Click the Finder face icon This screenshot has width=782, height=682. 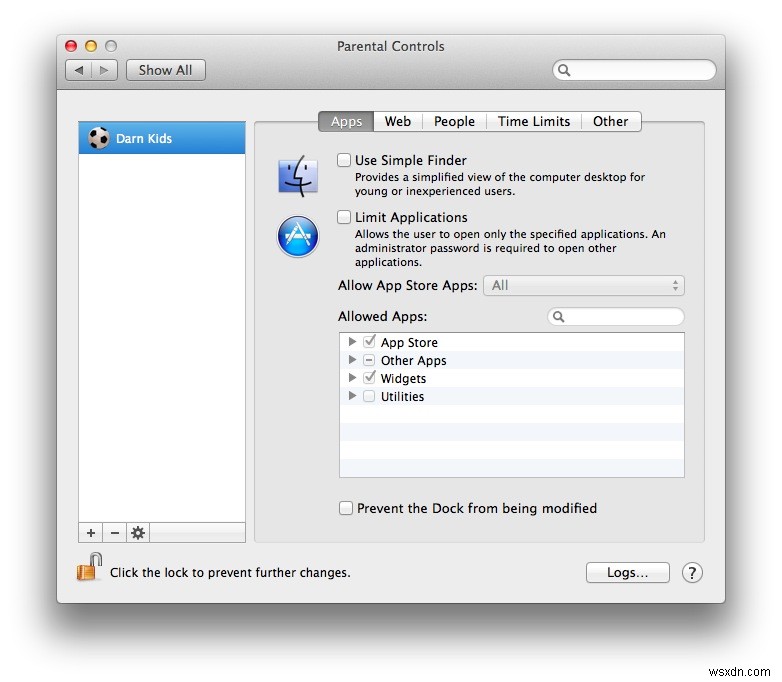298,176
